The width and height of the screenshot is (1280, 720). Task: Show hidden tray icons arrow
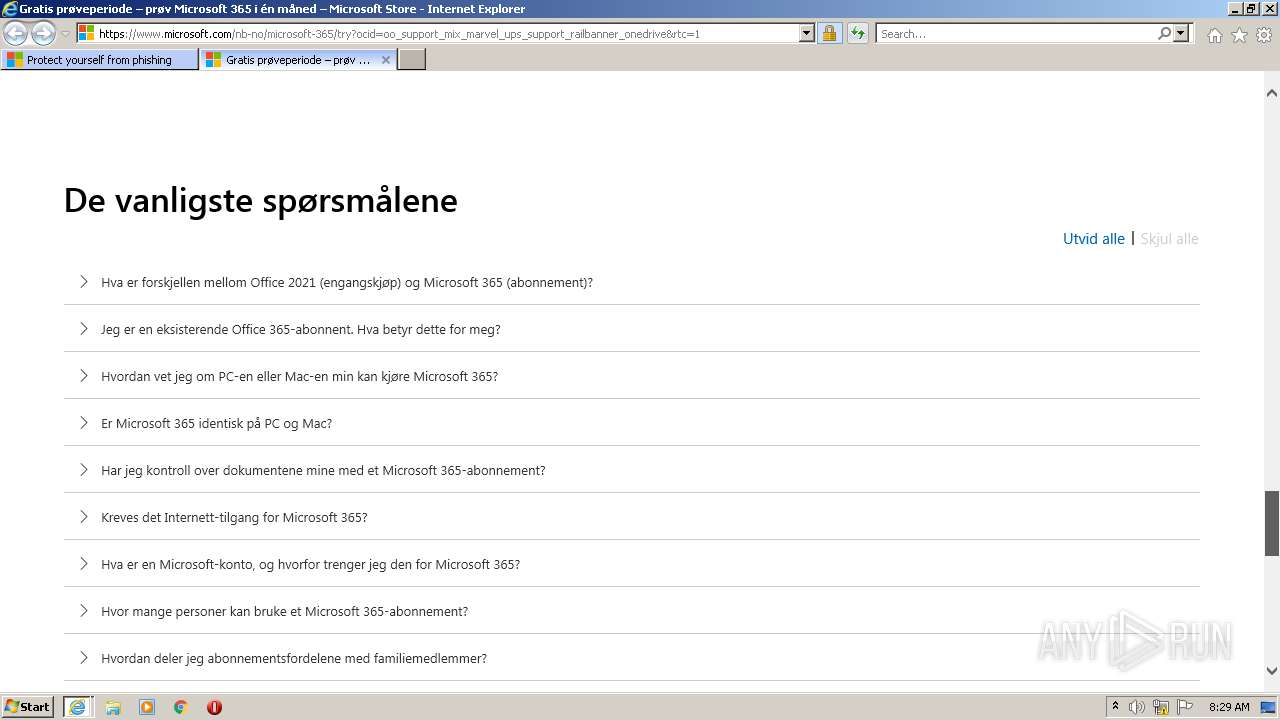coord(1116,707)
